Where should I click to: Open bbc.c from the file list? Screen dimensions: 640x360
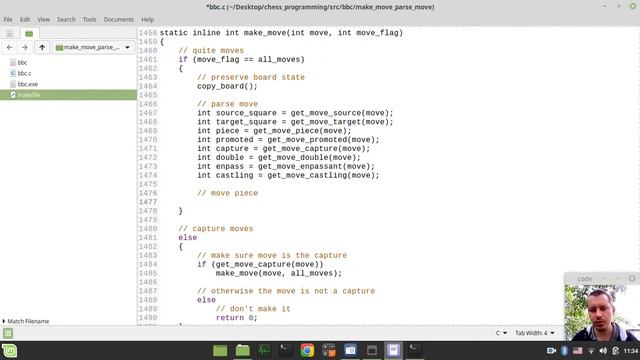pyautogui.click(x=24, y=73)
